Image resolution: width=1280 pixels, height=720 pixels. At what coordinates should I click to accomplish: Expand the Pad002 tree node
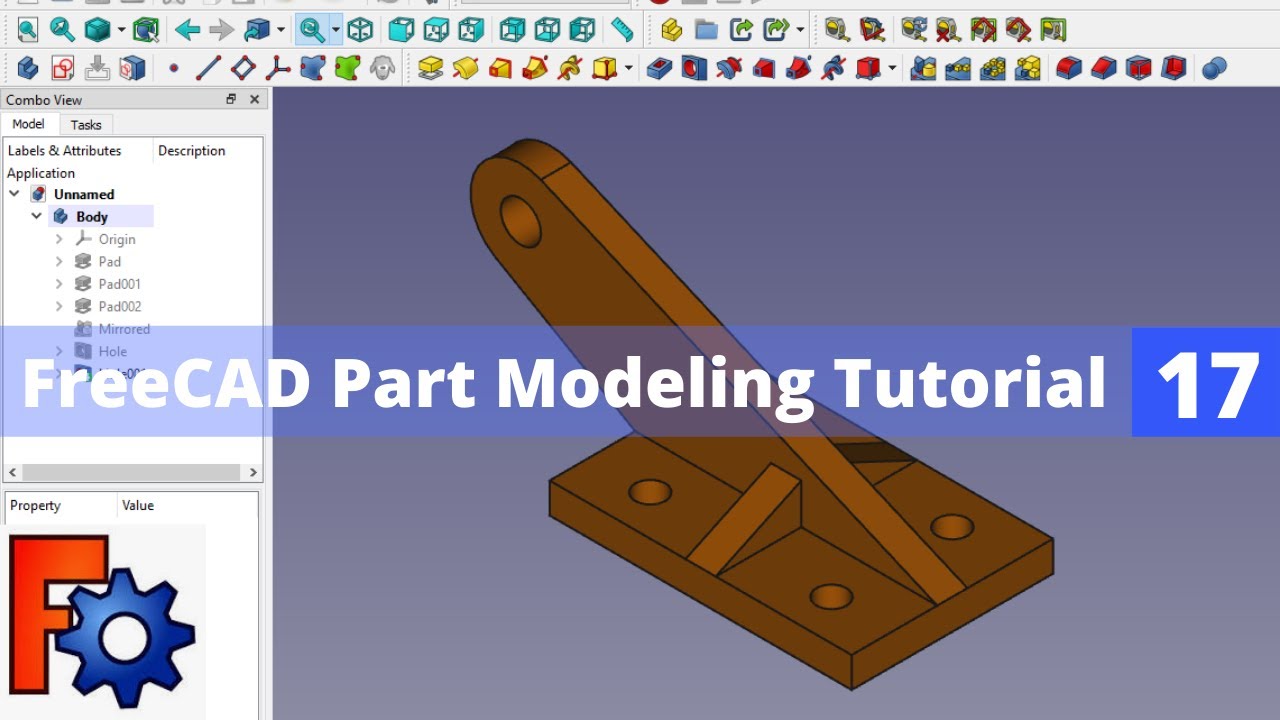pyautogui.click(x=59, y=306)
